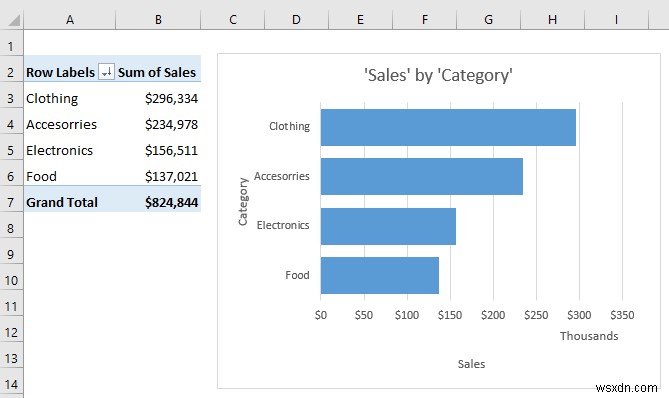Screen dimensions: 669x398
Task: Select the Electronics bar in the chart
Action: click(x=388, y=226)
